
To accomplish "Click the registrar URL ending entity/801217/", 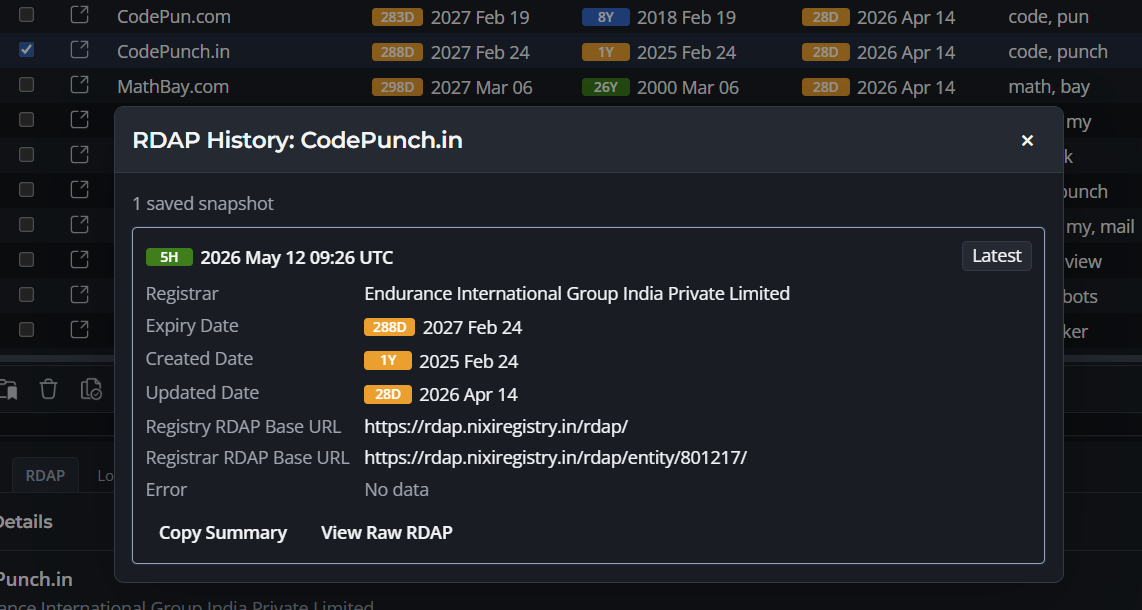I will 556,458.
